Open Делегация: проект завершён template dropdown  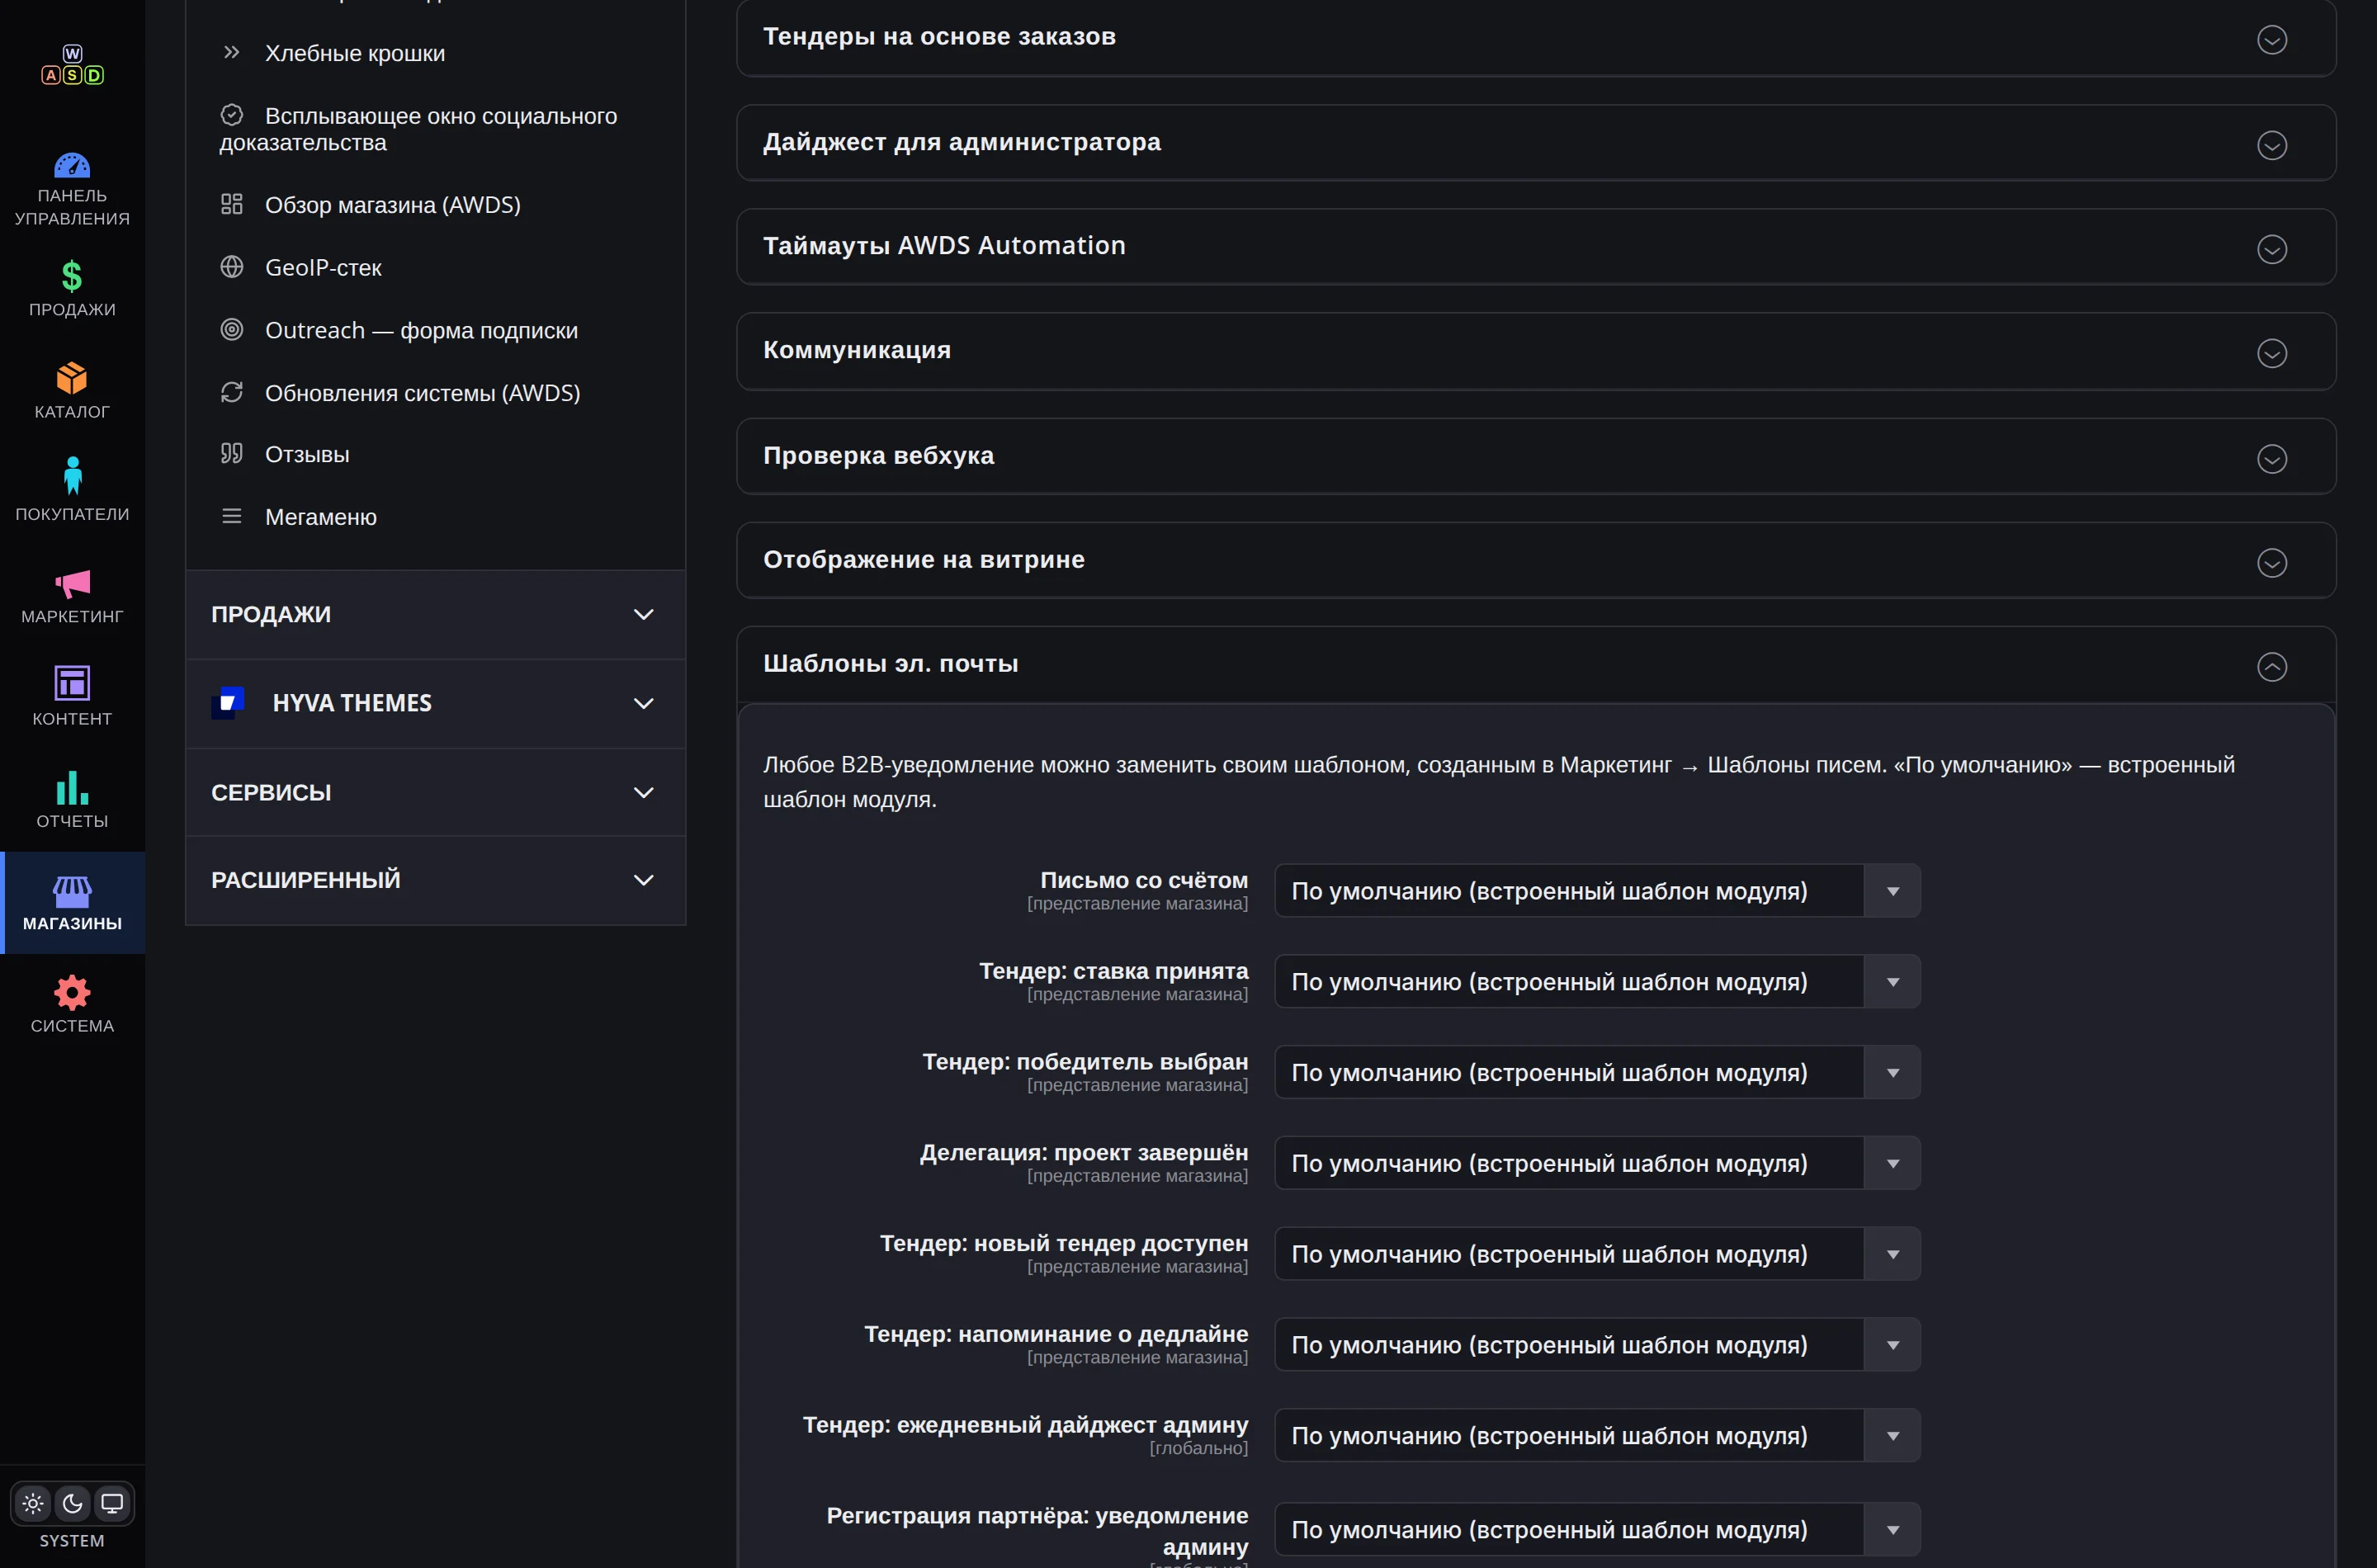coord(1597,1163)
